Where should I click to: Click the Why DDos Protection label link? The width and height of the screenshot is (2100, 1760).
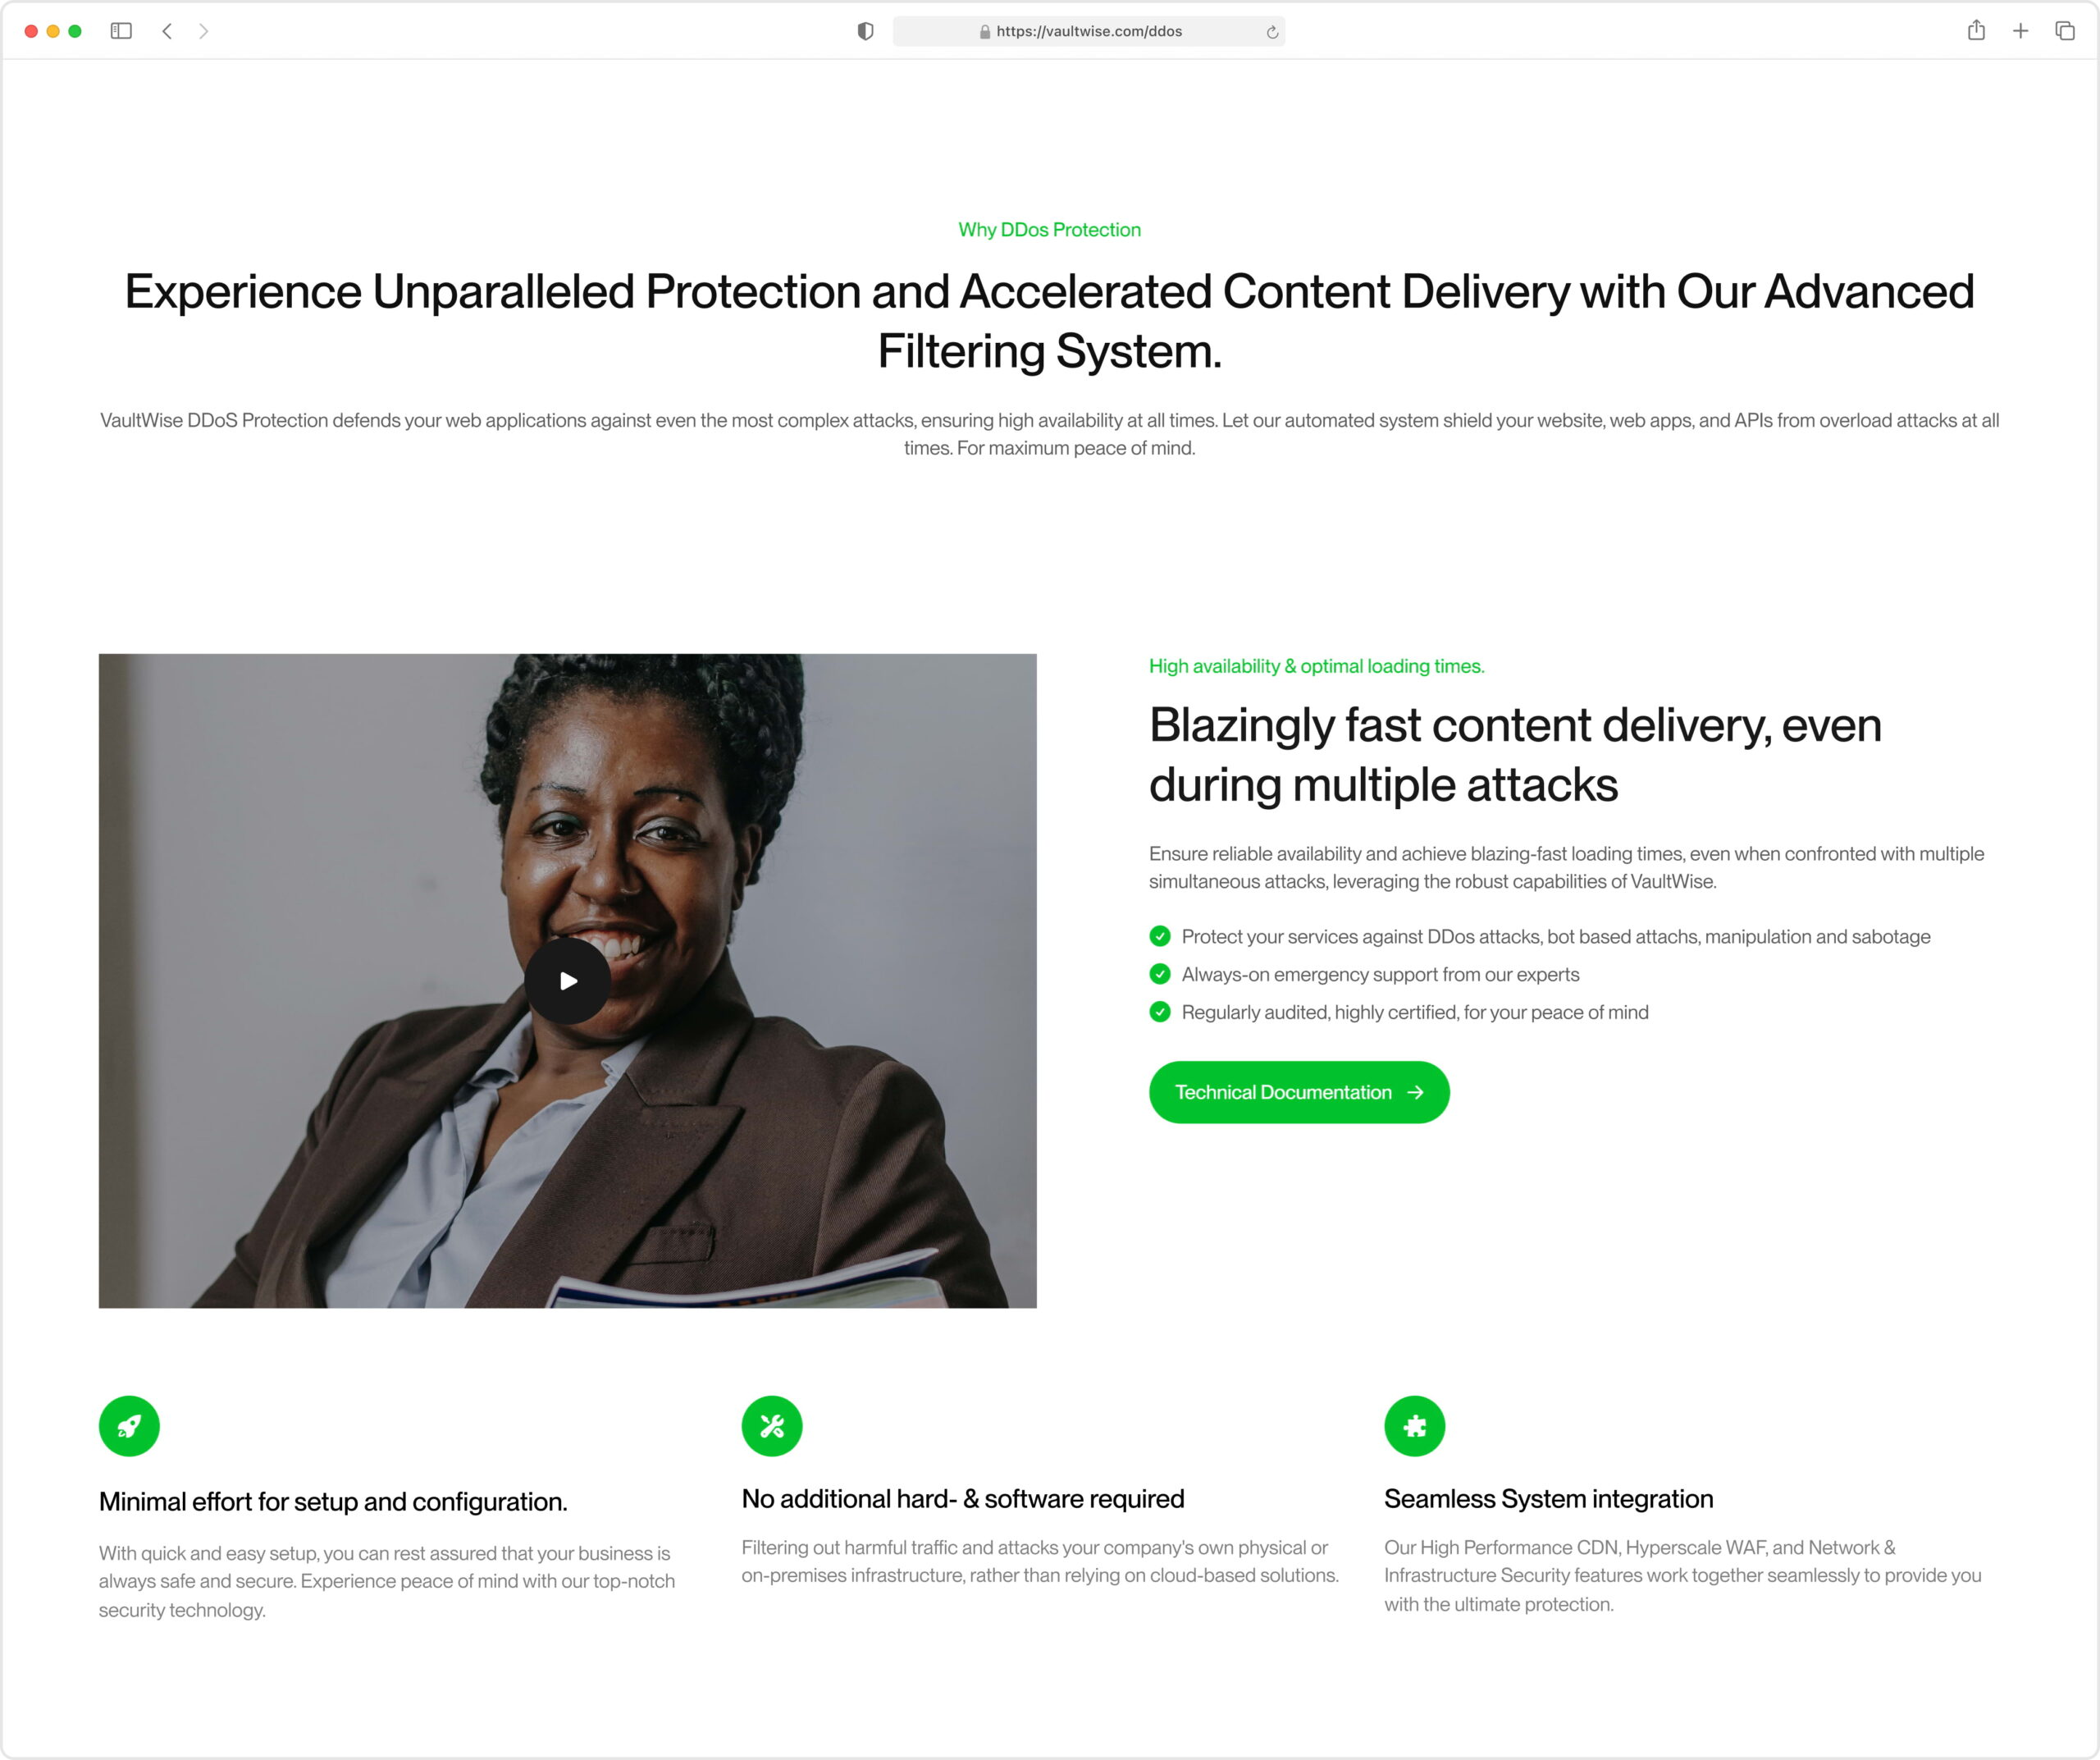(1049, 229)
